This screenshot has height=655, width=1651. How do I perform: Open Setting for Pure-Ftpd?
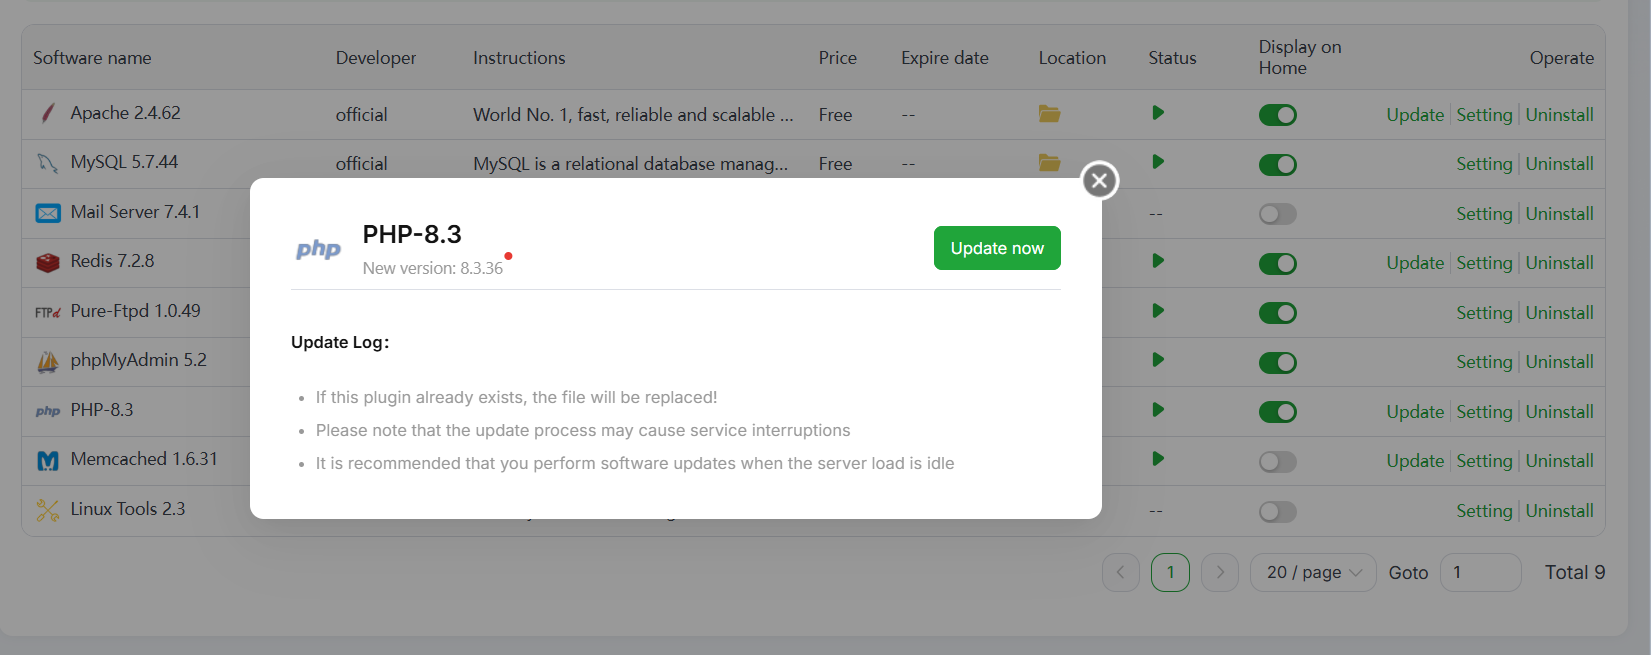1484,313
